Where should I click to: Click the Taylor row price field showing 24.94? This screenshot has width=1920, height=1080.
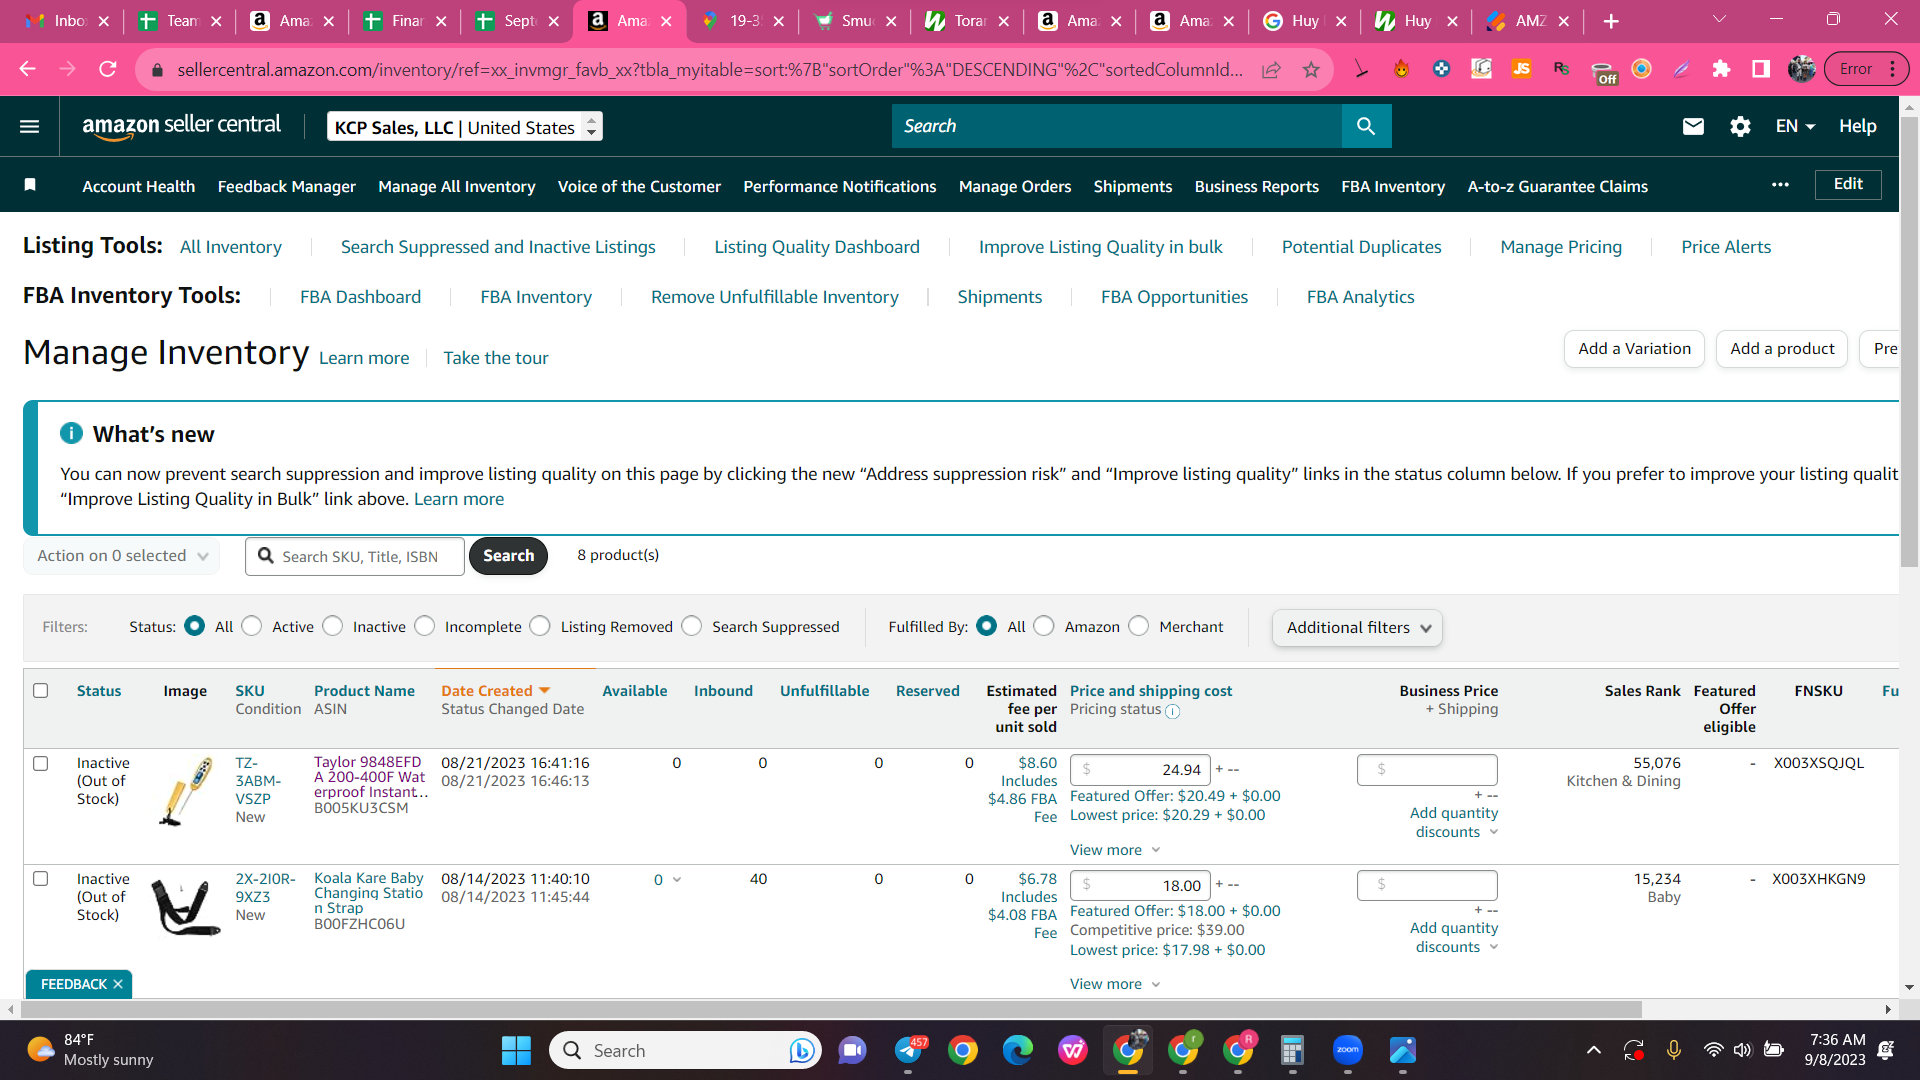coord(1140,770)
